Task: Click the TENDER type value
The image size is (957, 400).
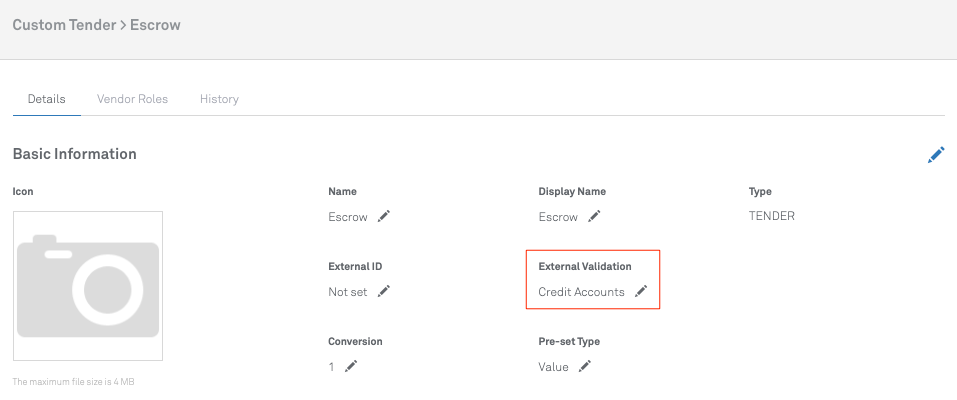Action: (772, 216)
